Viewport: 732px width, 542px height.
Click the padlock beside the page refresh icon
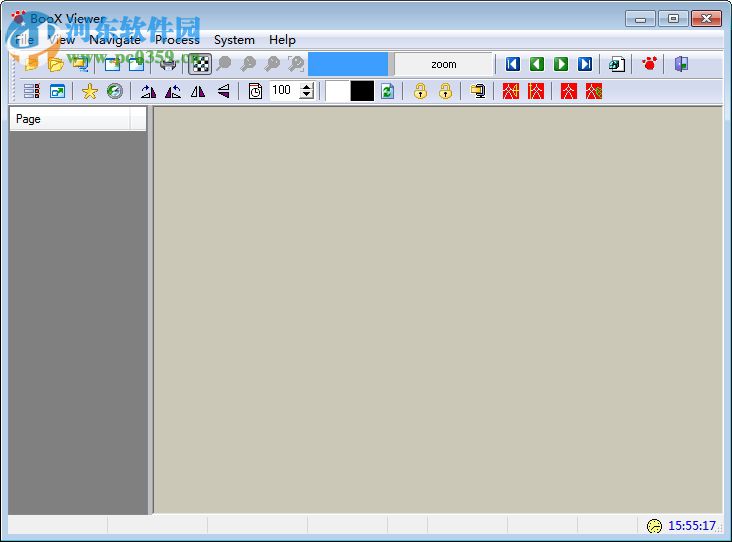tap(421, 91)
